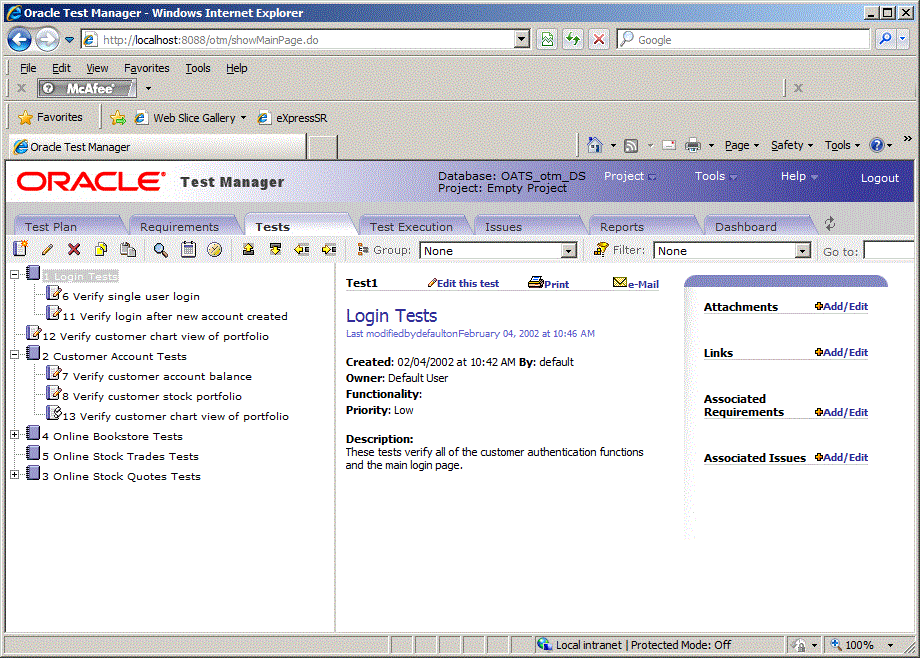Click the Logout link
This screenshot has height=658, width=920.
click(x=880, y=178)
